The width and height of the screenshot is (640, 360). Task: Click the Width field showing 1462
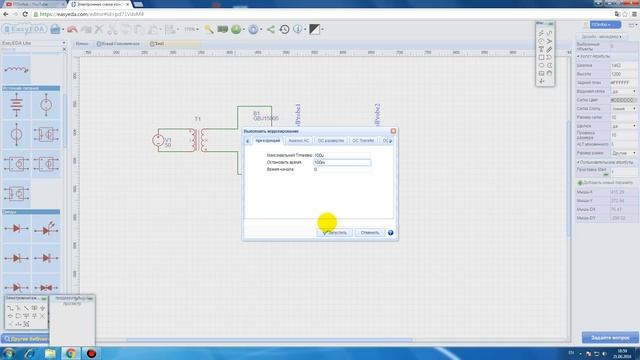coord(624,65)
